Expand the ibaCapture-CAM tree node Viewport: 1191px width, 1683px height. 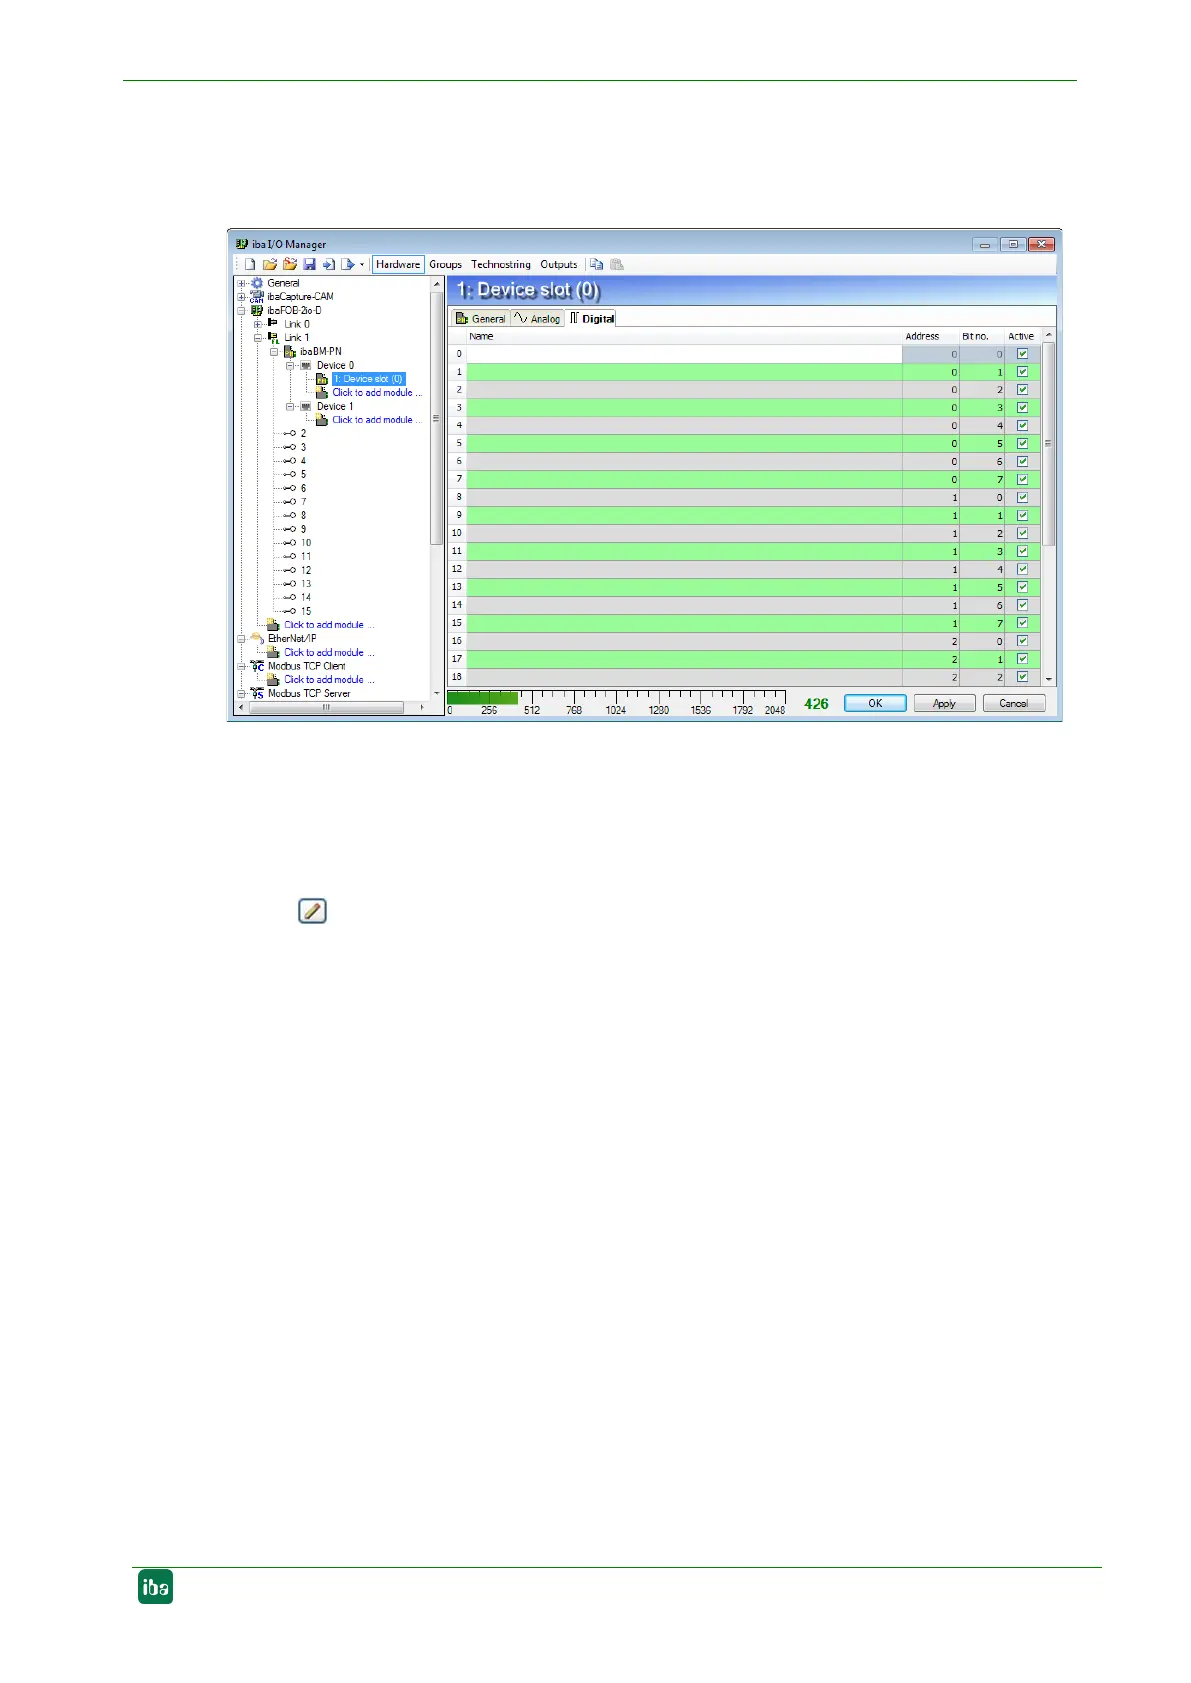click(241, 297)
